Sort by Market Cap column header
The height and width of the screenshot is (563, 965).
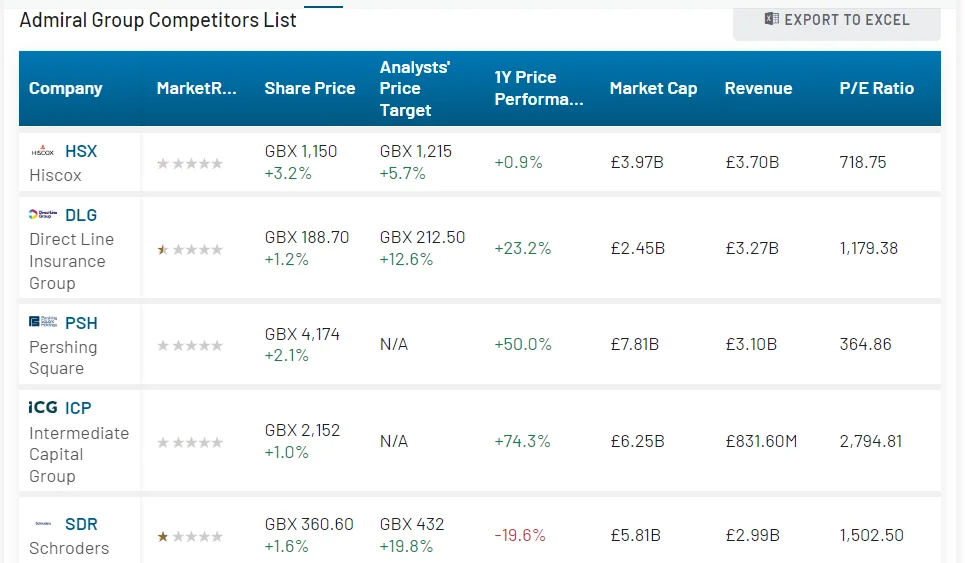[653, 88]
